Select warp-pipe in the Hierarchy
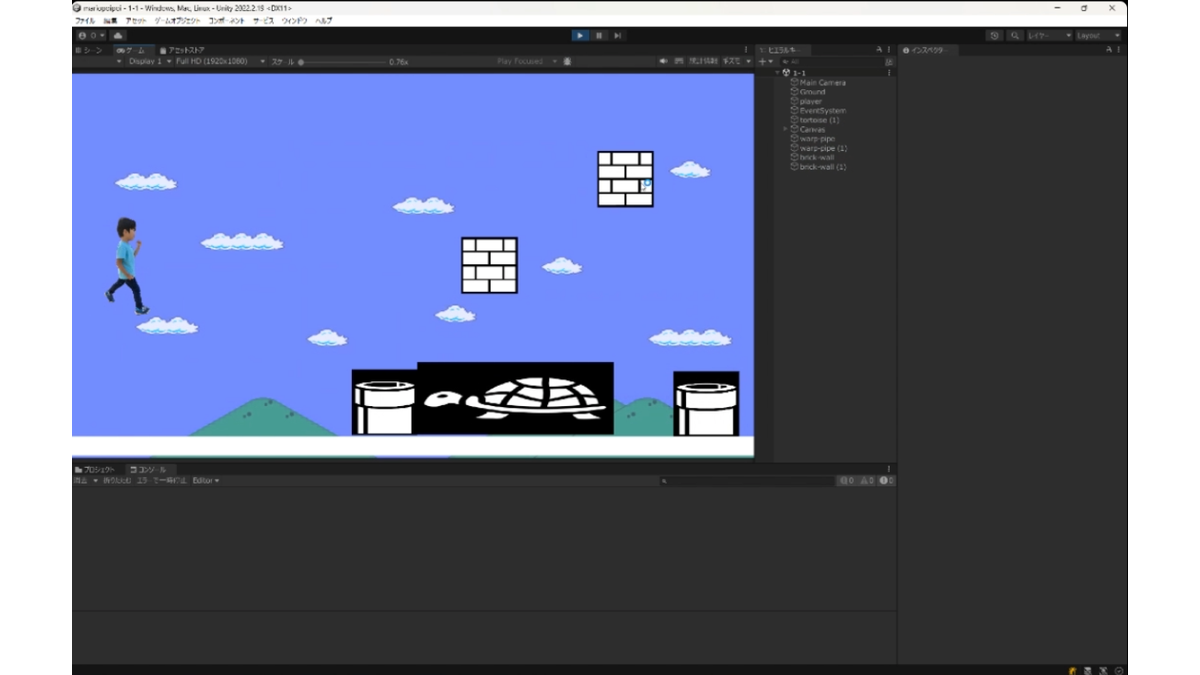This screenshot has height=675, width=1200. coord(817,138)
